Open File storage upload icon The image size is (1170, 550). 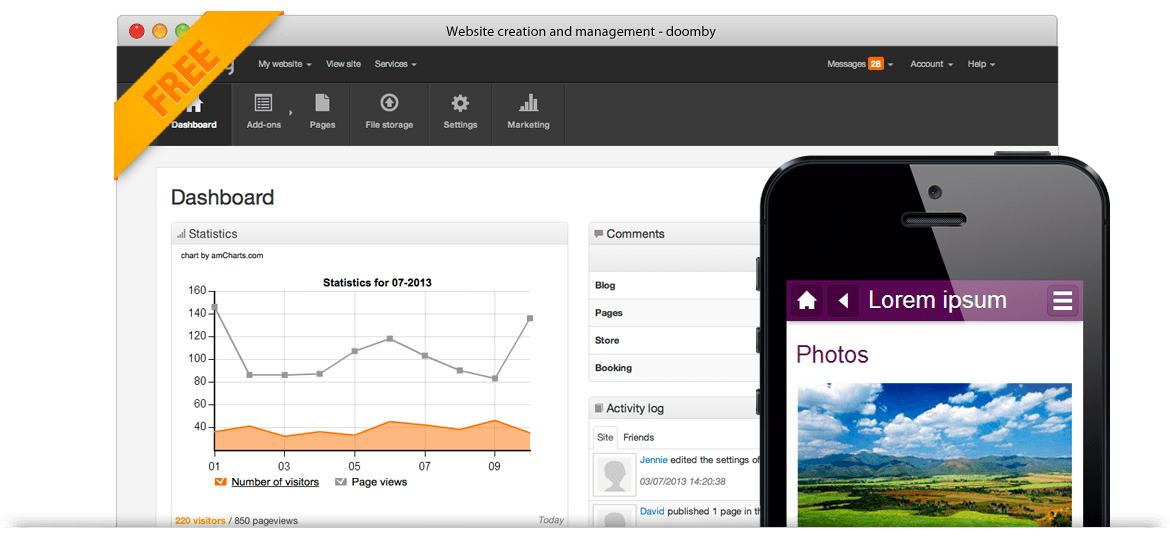(389, 103)
